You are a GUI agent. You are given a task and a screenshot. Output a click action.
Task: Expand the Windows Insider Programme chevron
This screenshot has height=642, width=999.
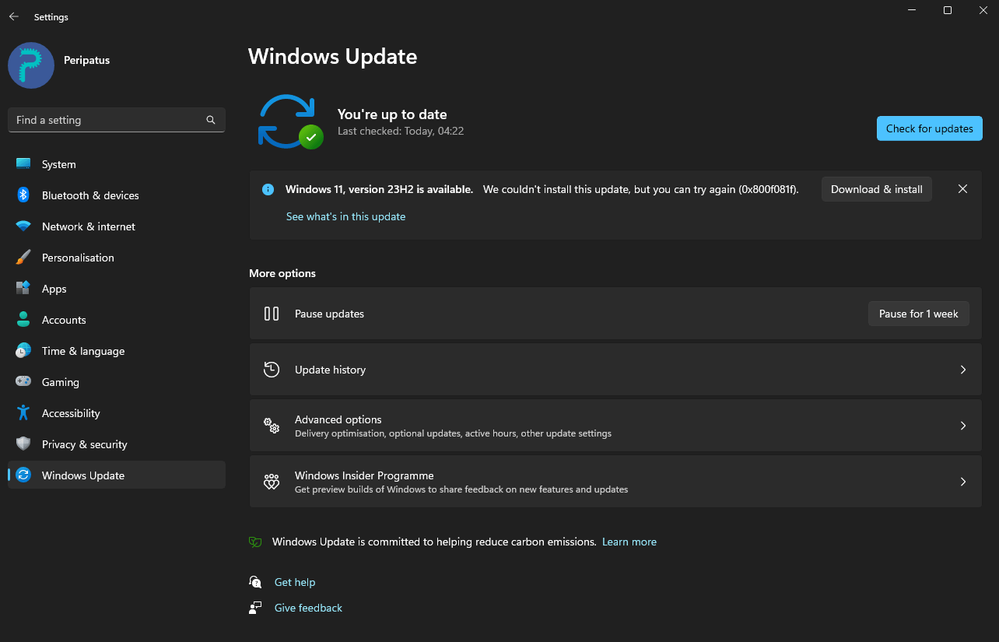[x=963, y=482]
